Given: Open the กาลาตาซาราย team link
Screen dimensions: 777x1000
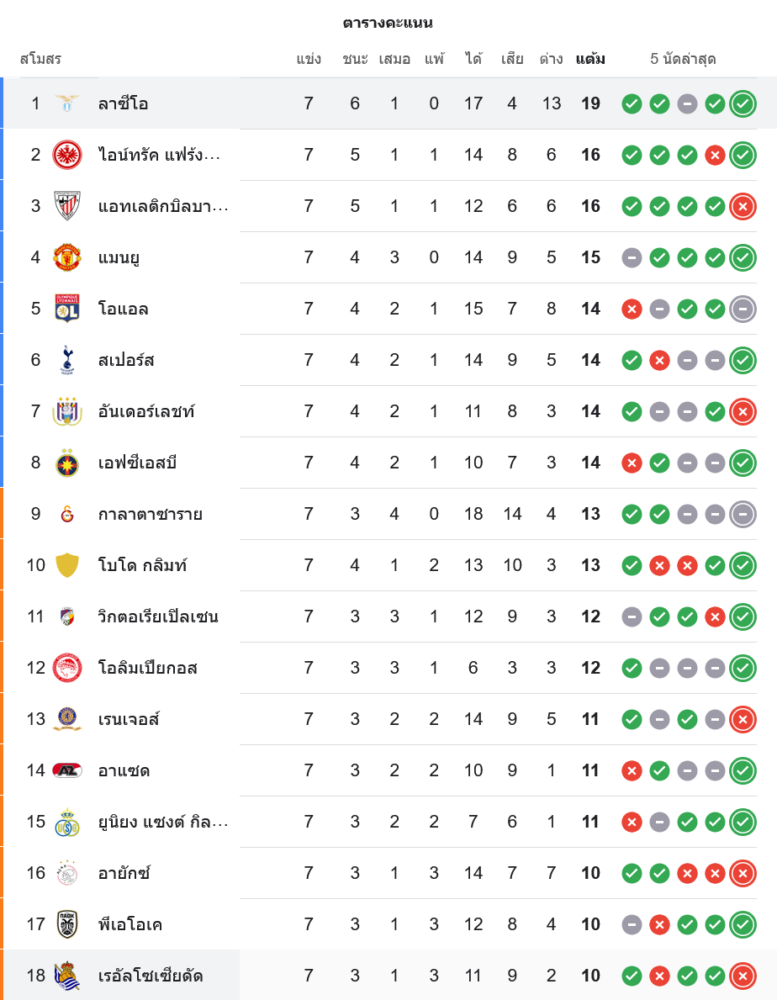Looking at the screenshot, I should pyautogui.click(x=150, y=514).
